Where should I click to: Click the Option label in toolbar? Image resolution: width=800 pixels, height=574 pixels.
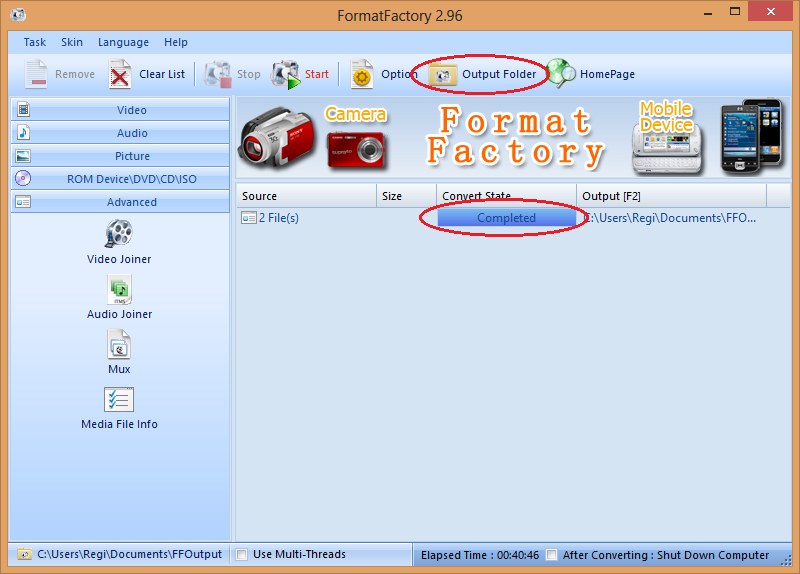coord(399,74)
